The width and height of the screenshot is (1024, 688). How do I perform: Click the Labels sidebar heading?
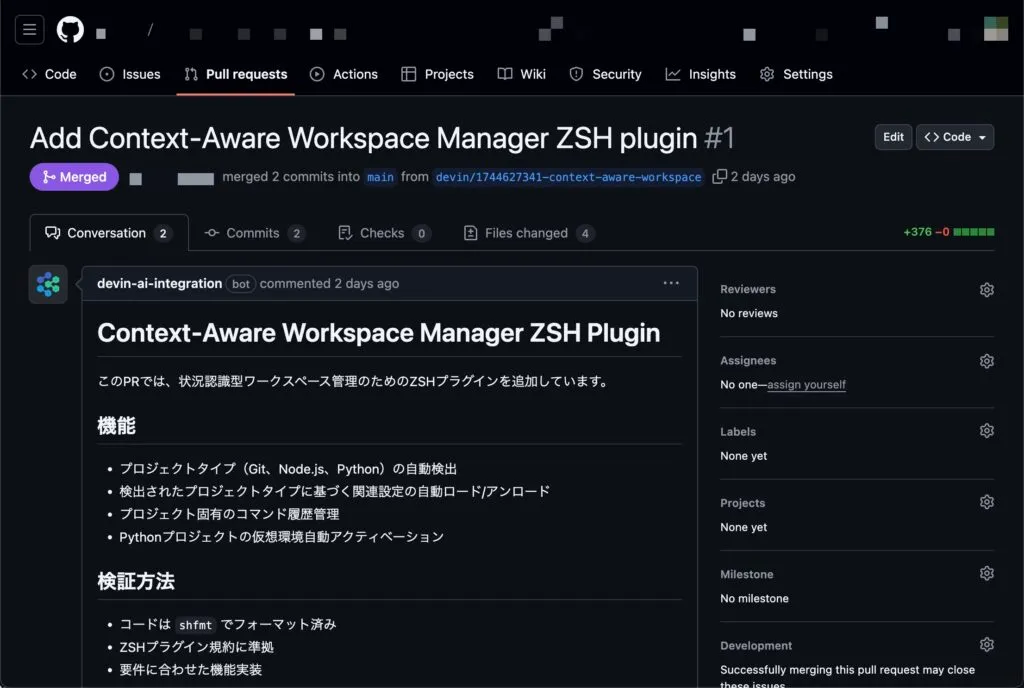click(738, 431)
